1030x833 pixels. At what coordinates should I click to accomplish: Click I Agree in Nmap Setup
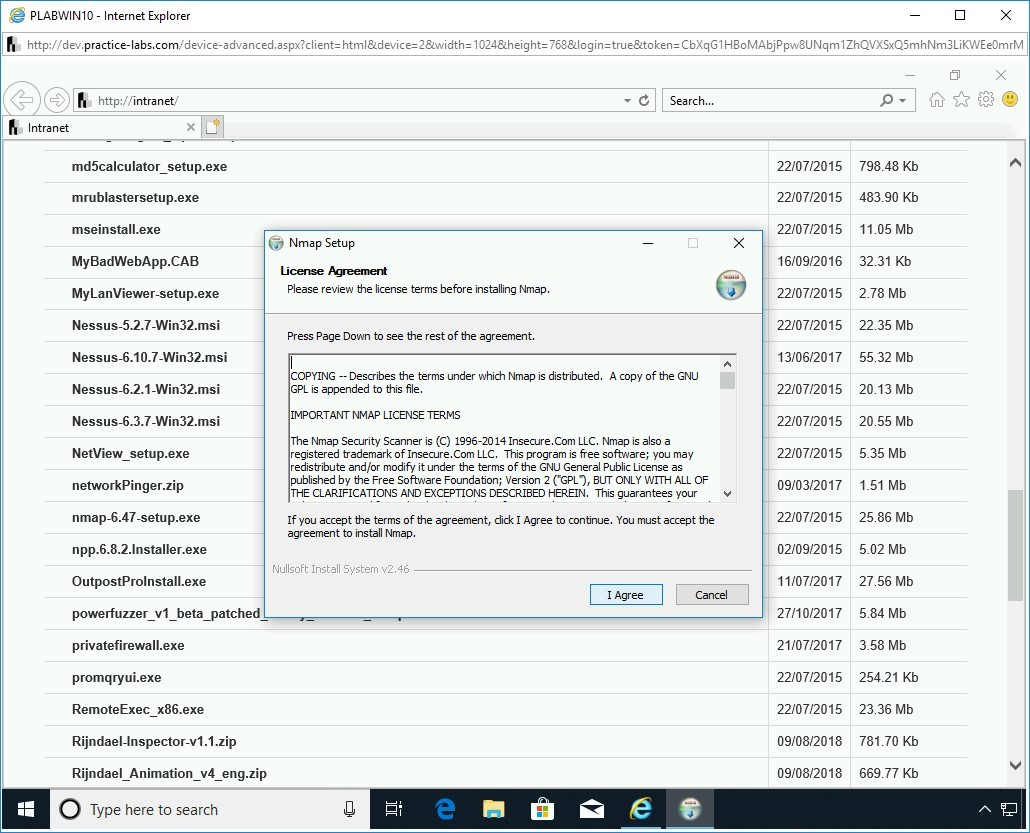pos(626,595)
